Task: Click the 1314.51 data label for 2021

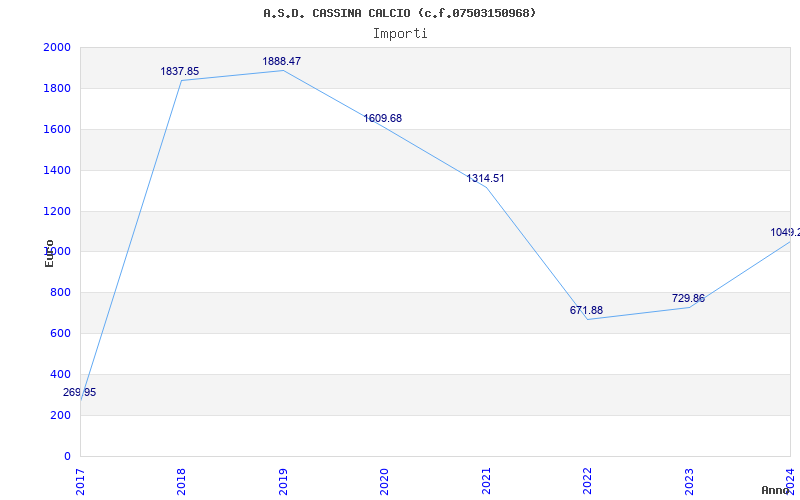Action: [x=485, y=179]
